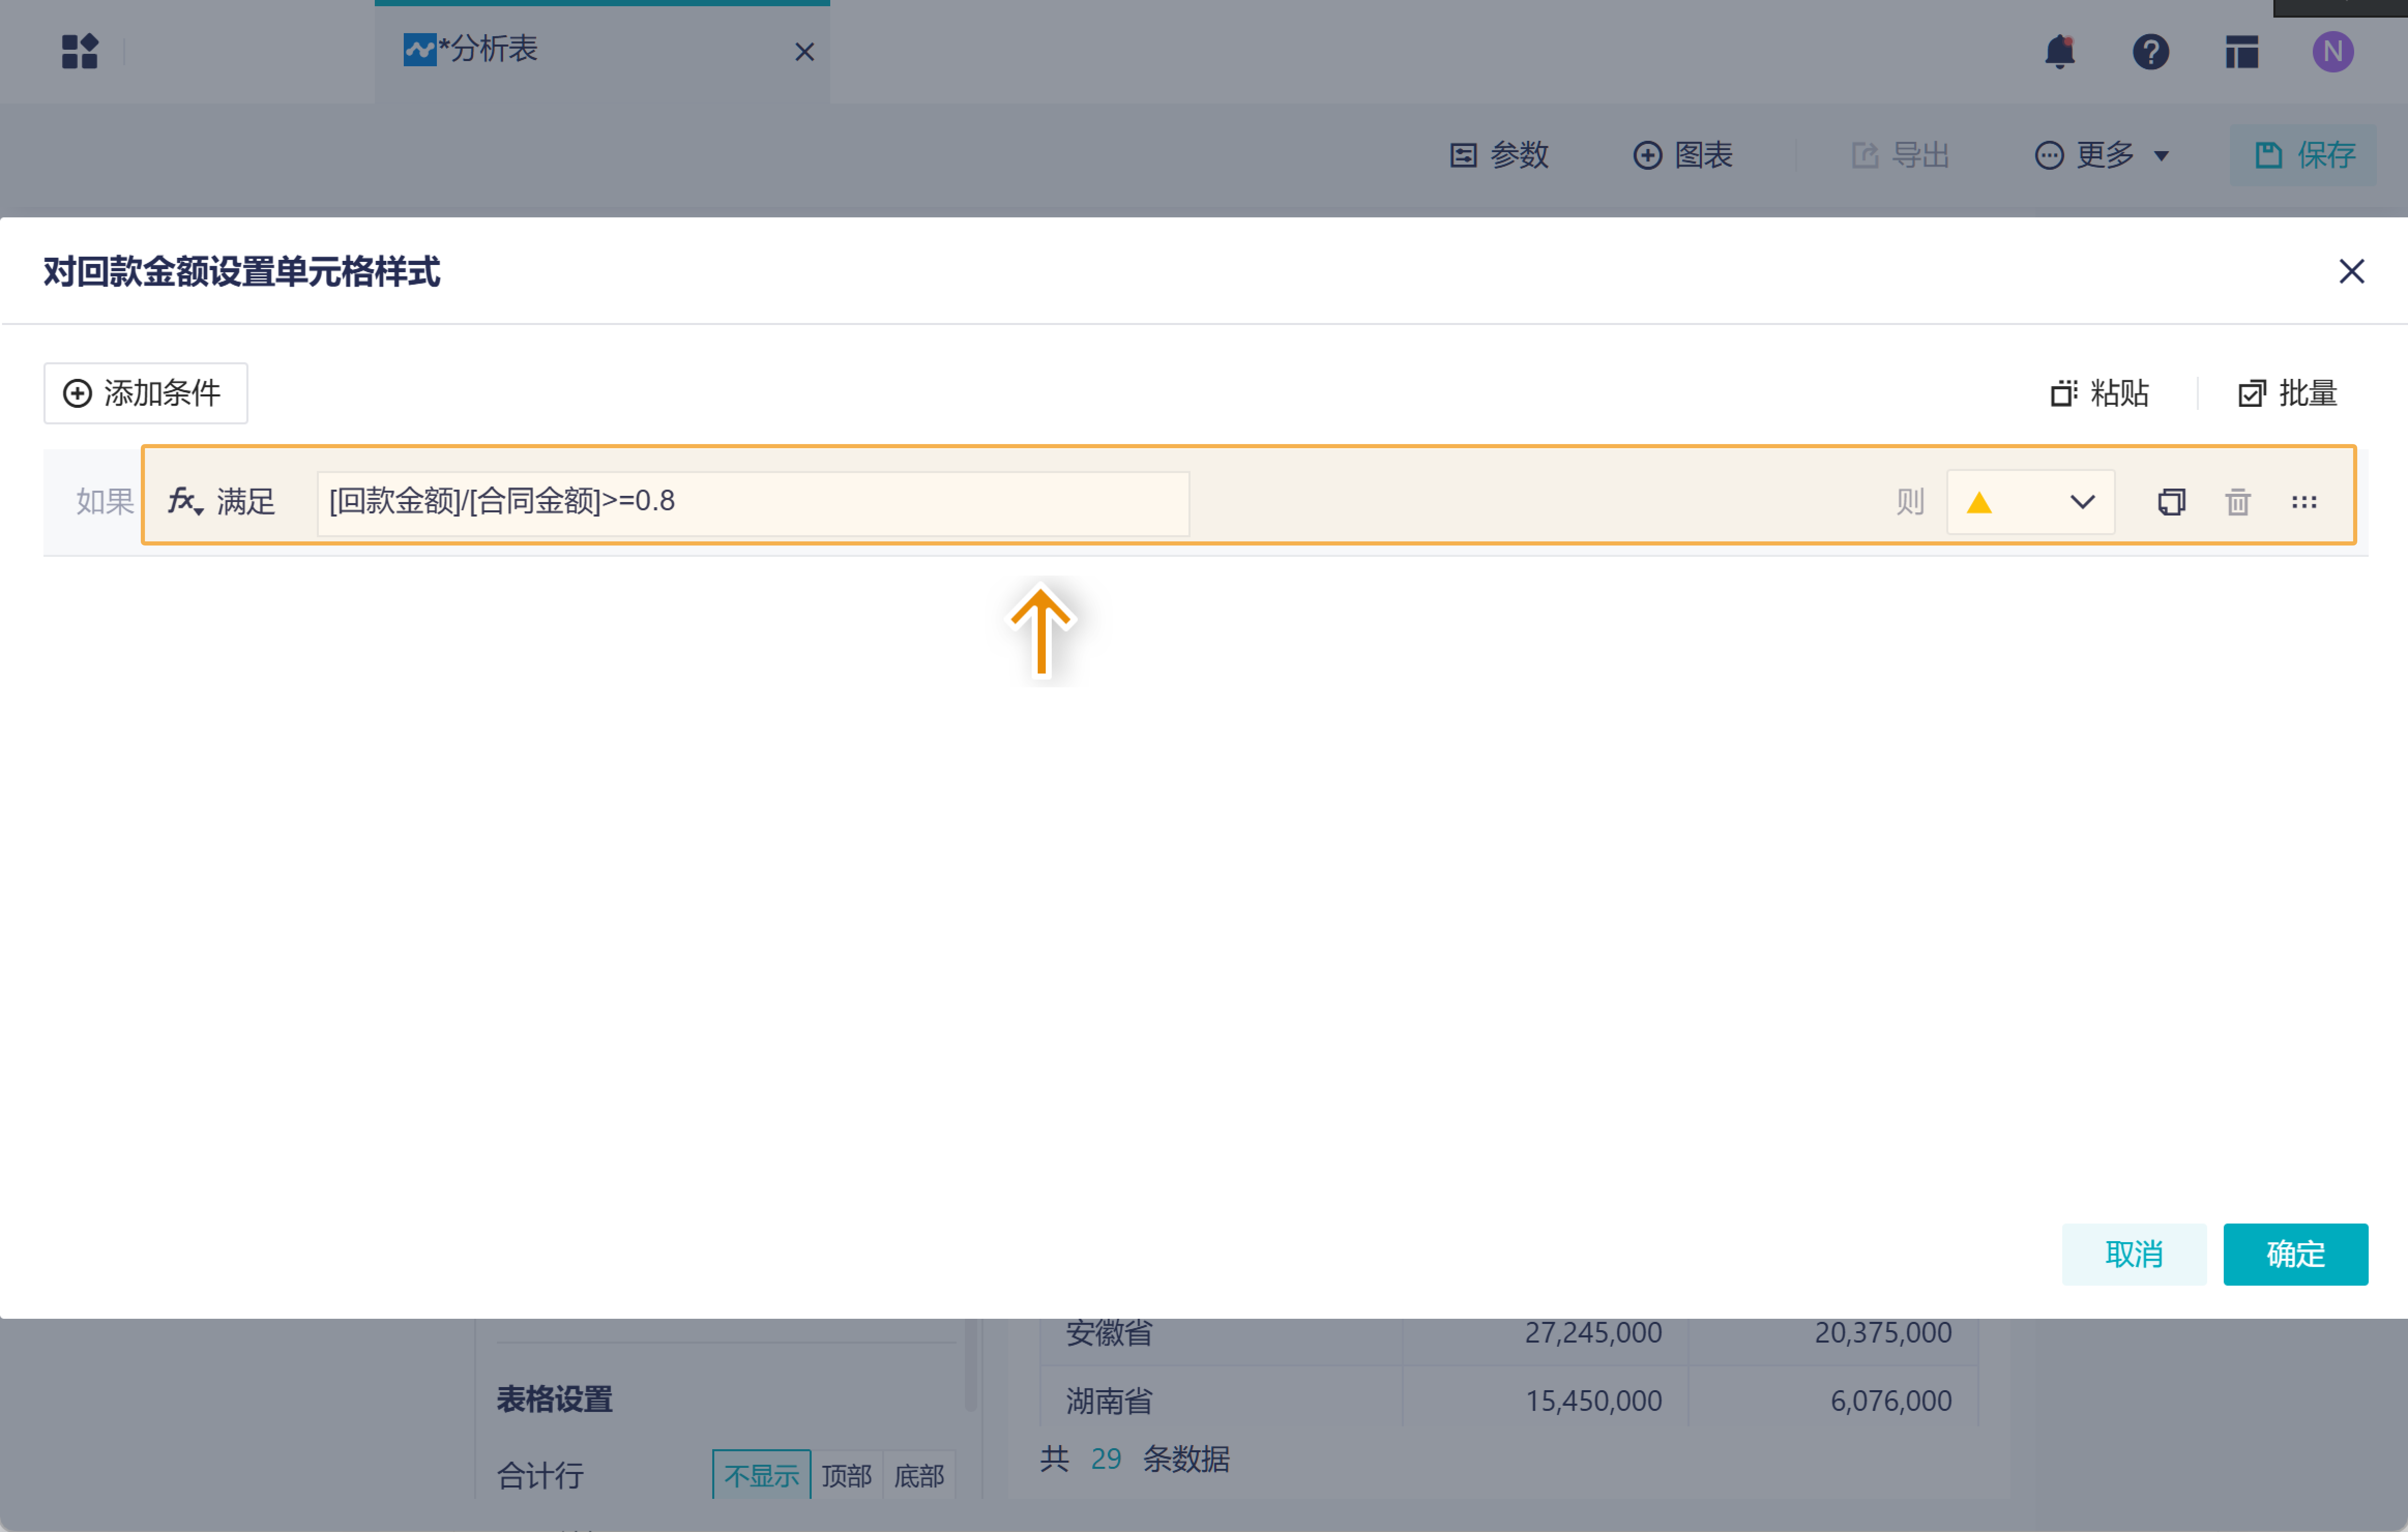Open the notification bell
The width and height of the screenshot is (2408, 1532).
pyautogui.click(x=2060, y=51)
